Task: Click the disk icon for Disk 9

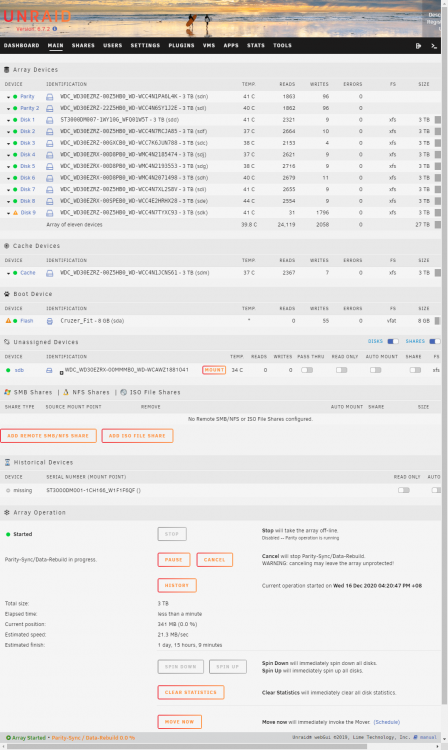Action: point(49,213)
